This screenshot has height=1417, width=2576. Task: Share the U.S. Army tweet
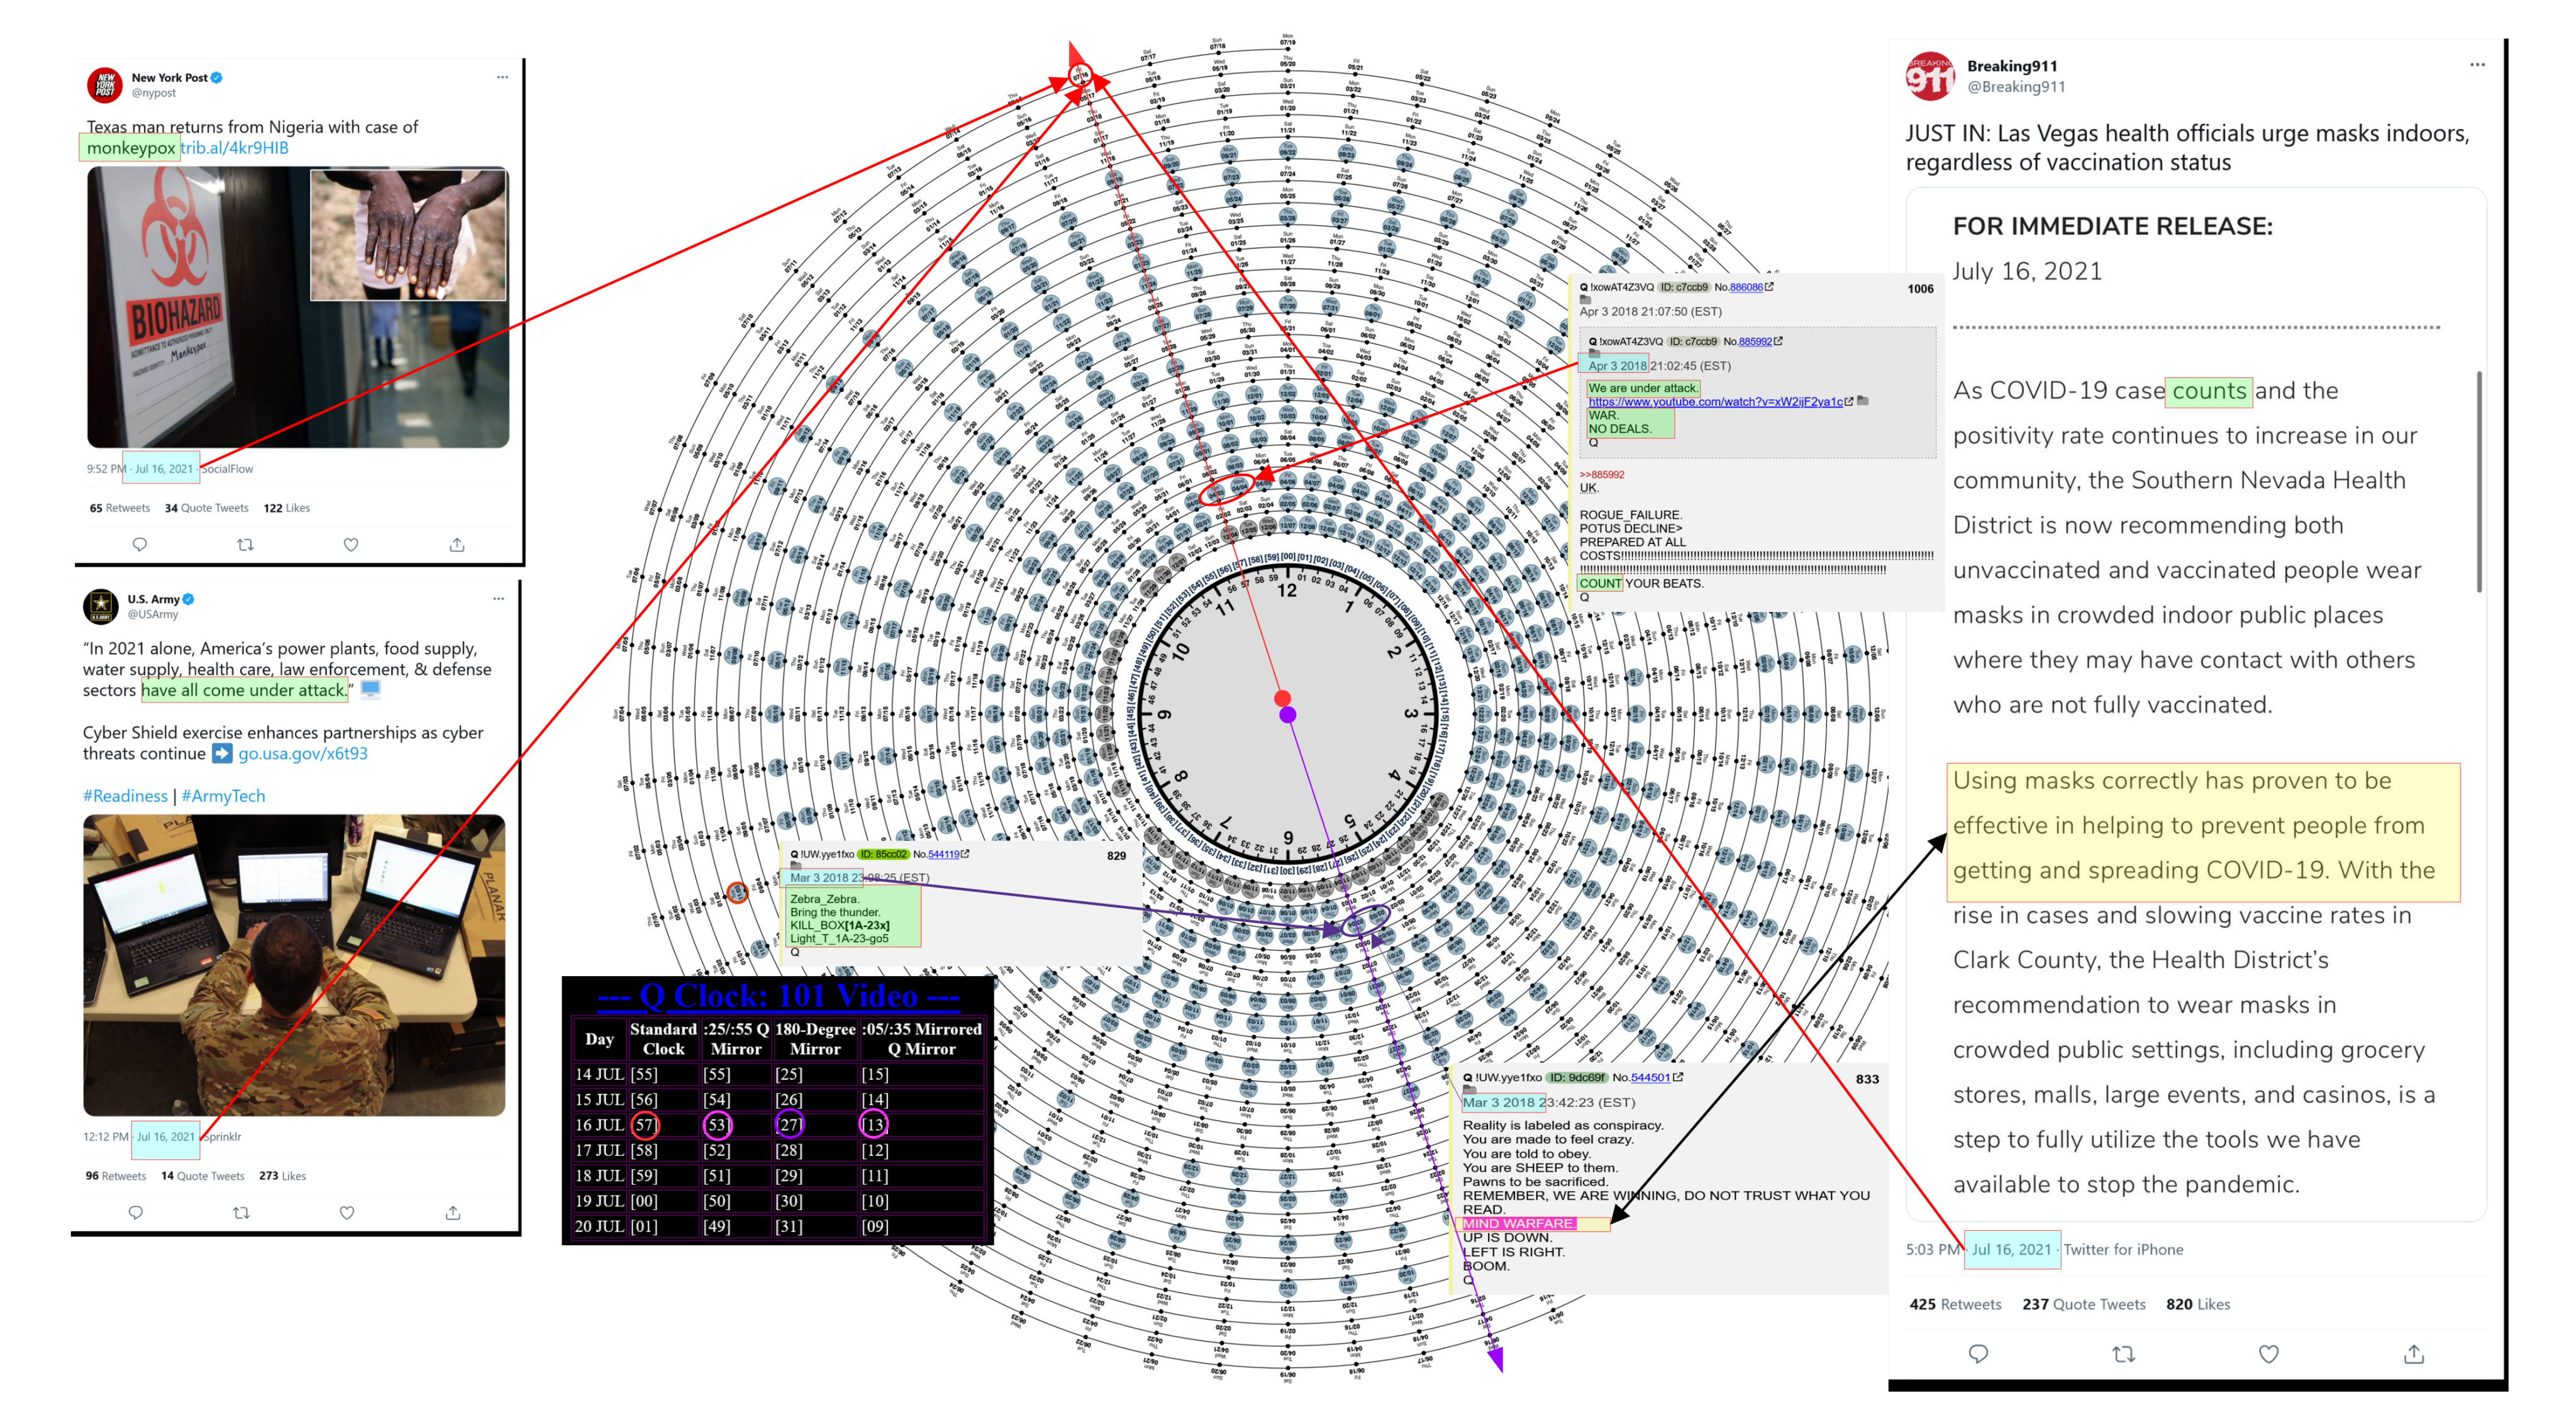pyautogui.click(x=453, y=1212)
